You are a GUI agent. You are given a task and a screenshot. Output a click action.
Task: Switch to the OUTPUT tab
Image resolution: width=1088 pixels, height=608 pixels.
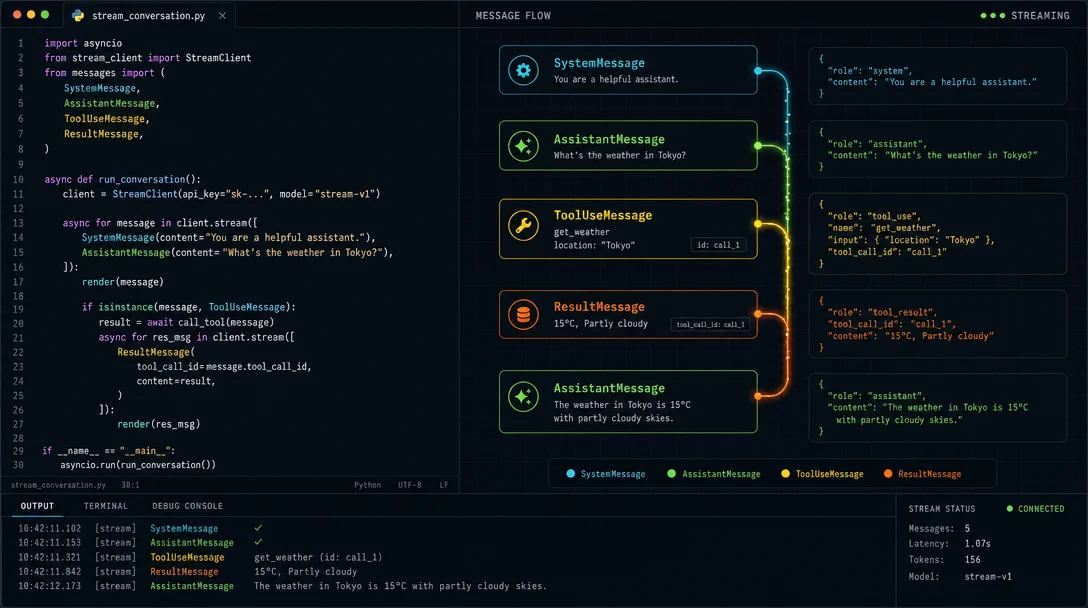(x=37, y=506)
